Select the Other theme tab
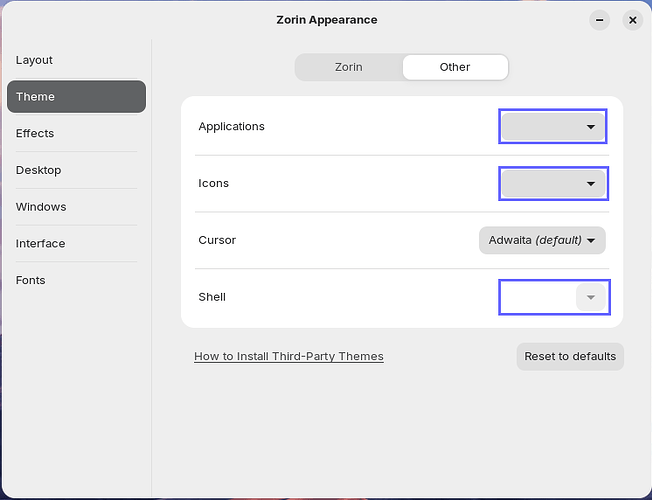 click(455, 67)
